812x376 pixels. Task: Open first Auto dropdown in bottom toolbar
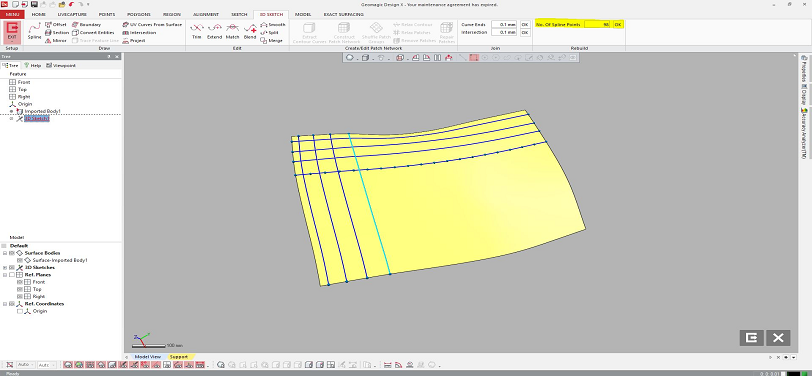coord(25,365)
